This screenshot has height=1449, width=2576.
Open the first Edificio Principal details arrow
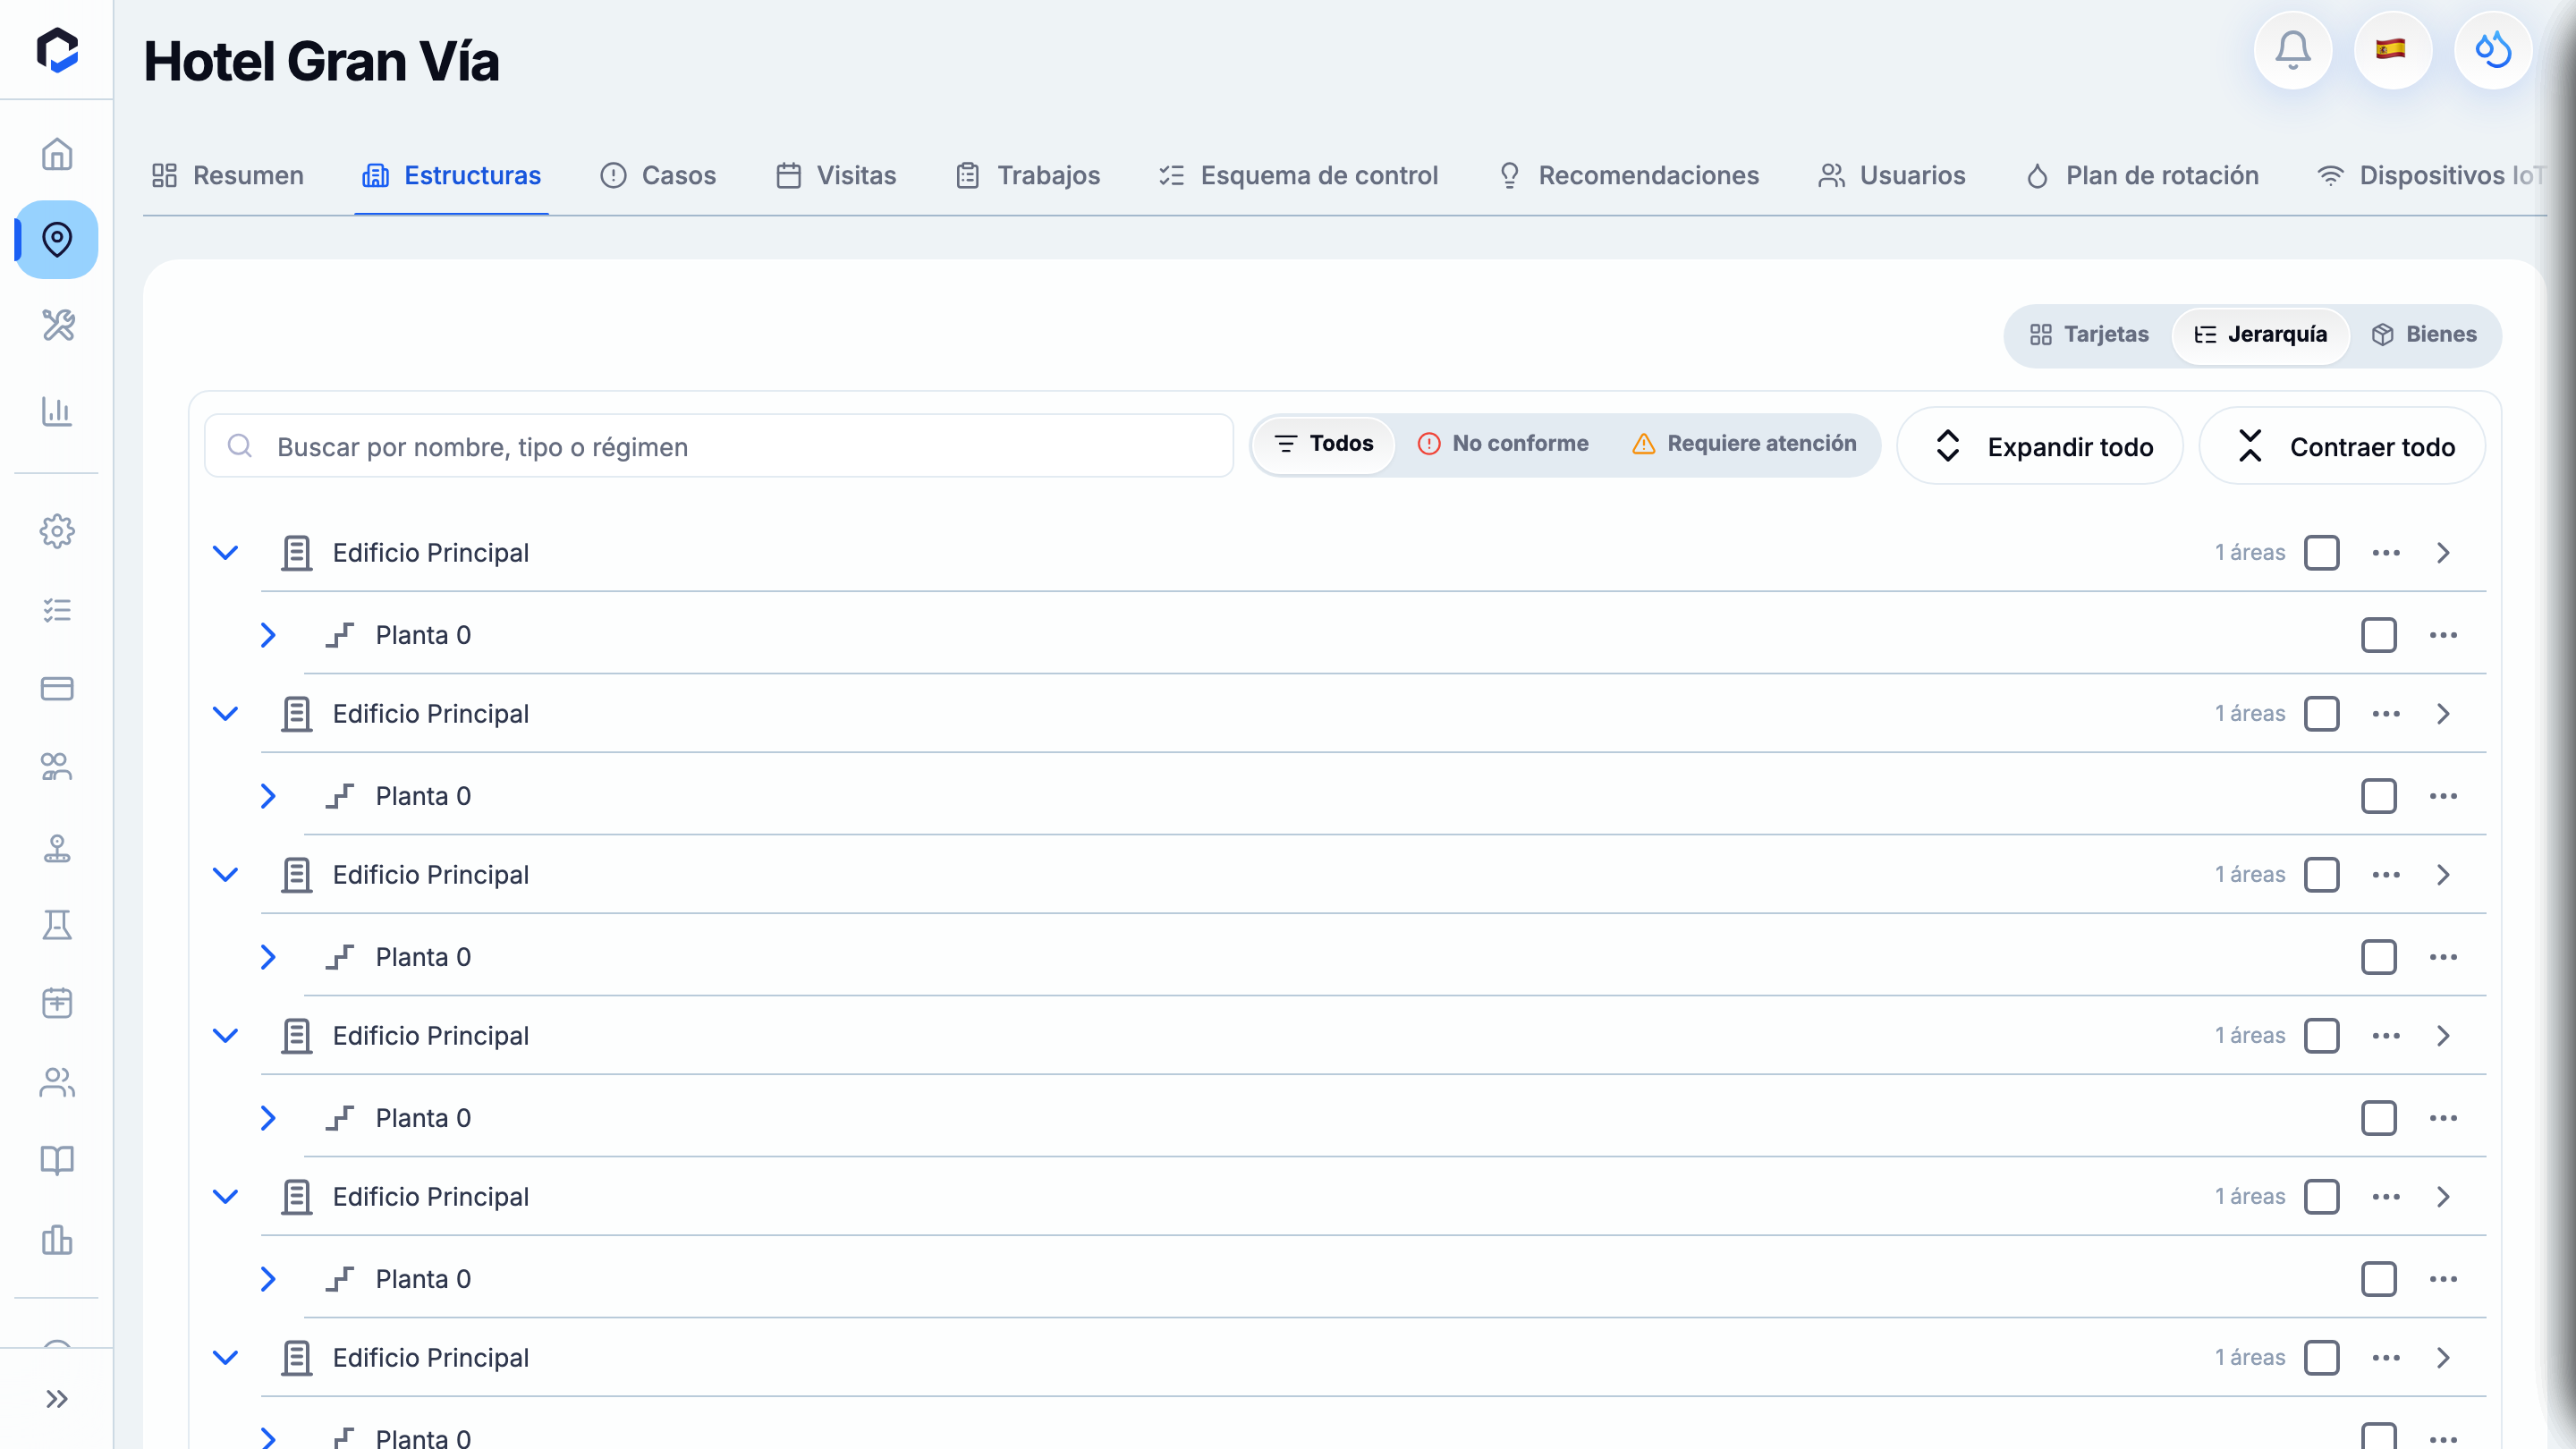(2443, 553)
